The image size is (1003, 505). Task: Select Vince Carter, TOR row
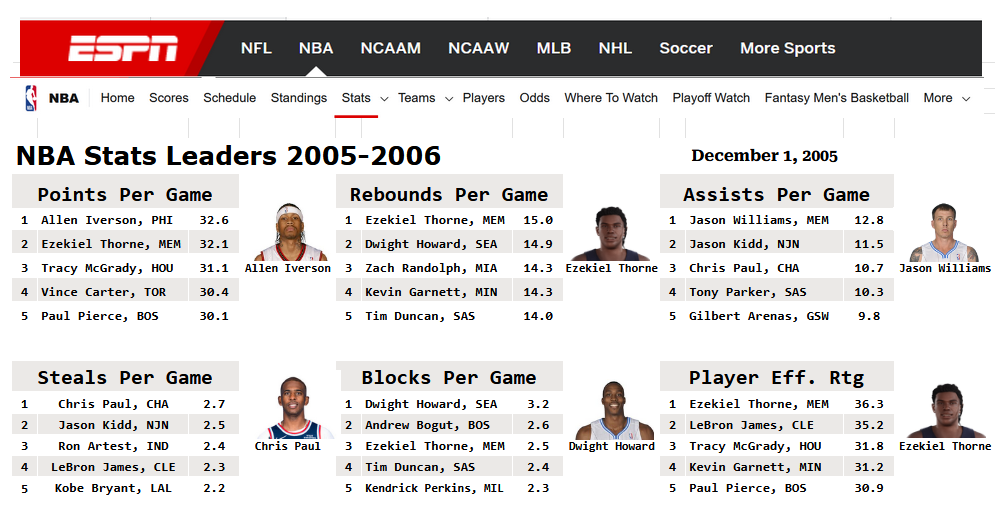pyautogui.click(x=125, y=292)
